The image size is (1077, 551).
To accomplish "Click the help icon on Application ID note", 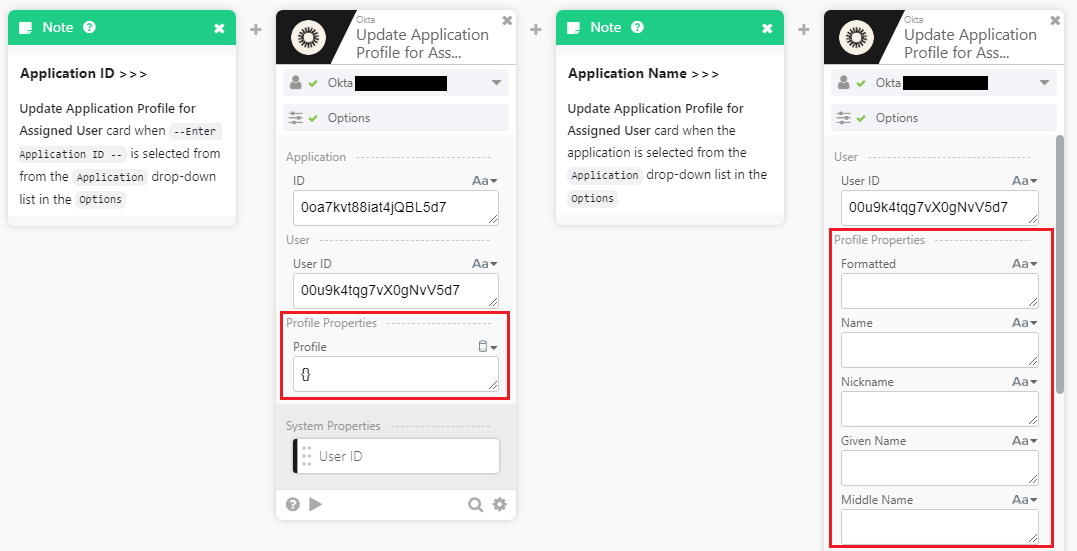I will click(90, 28).
